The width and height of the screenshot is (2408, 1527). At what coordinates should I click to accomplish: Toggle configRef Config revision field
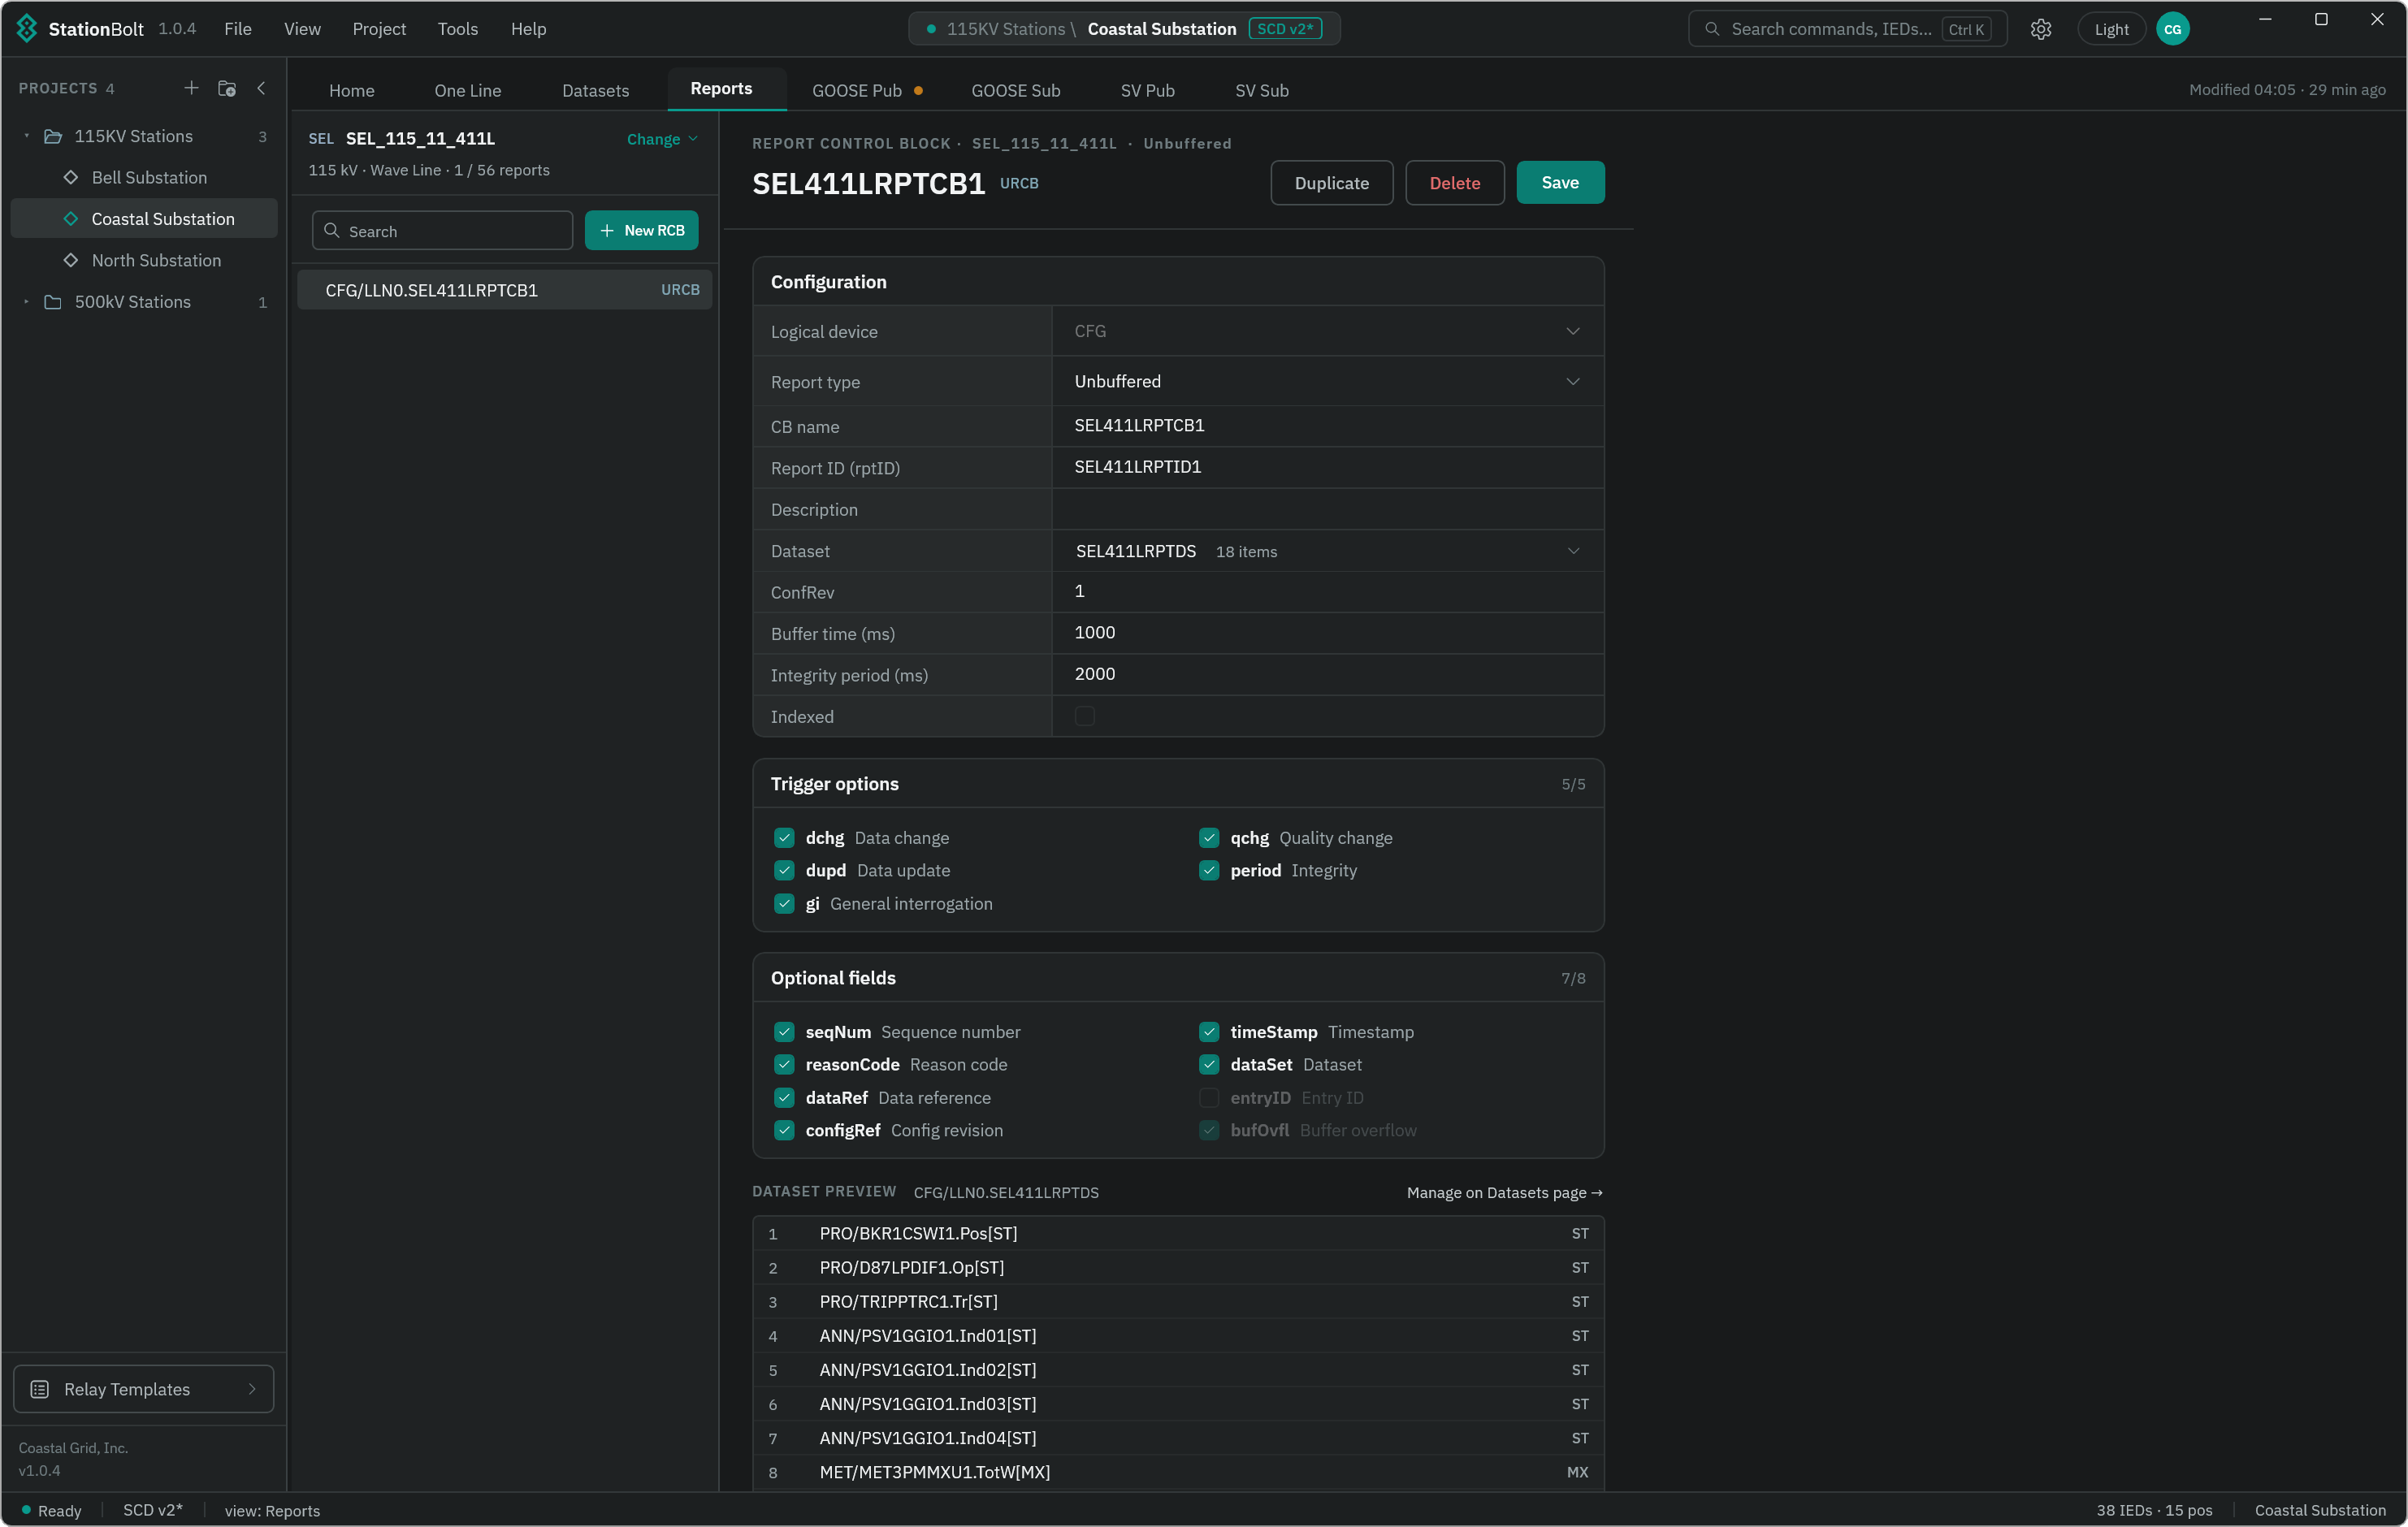[x=784, y=1130]
